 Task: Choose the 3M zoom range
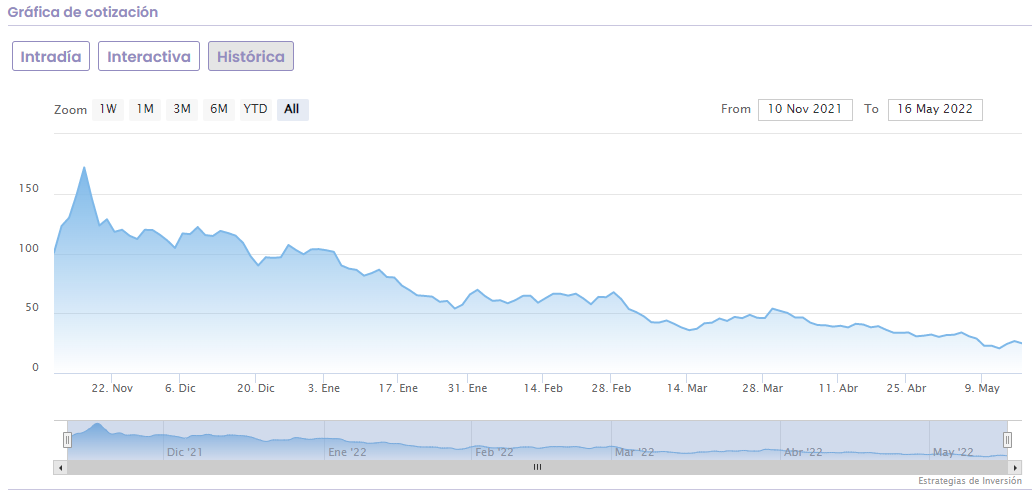[x=182, y=110]
